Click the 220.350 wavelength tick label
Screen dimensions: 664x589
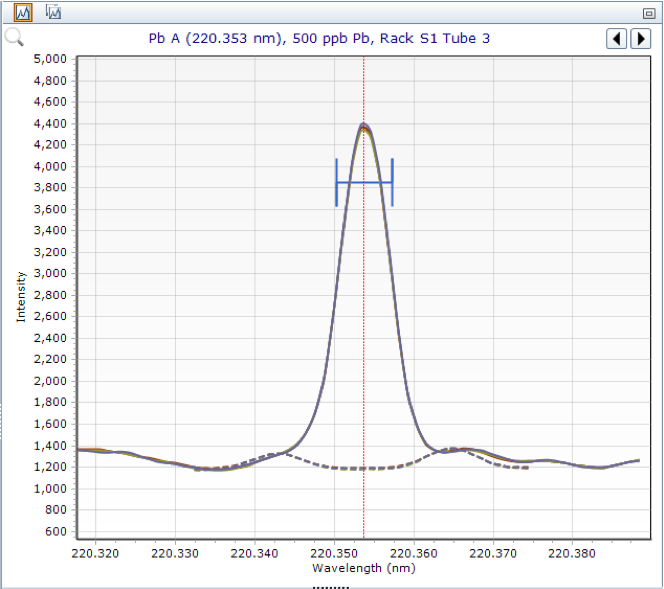(x=334, y=553)
